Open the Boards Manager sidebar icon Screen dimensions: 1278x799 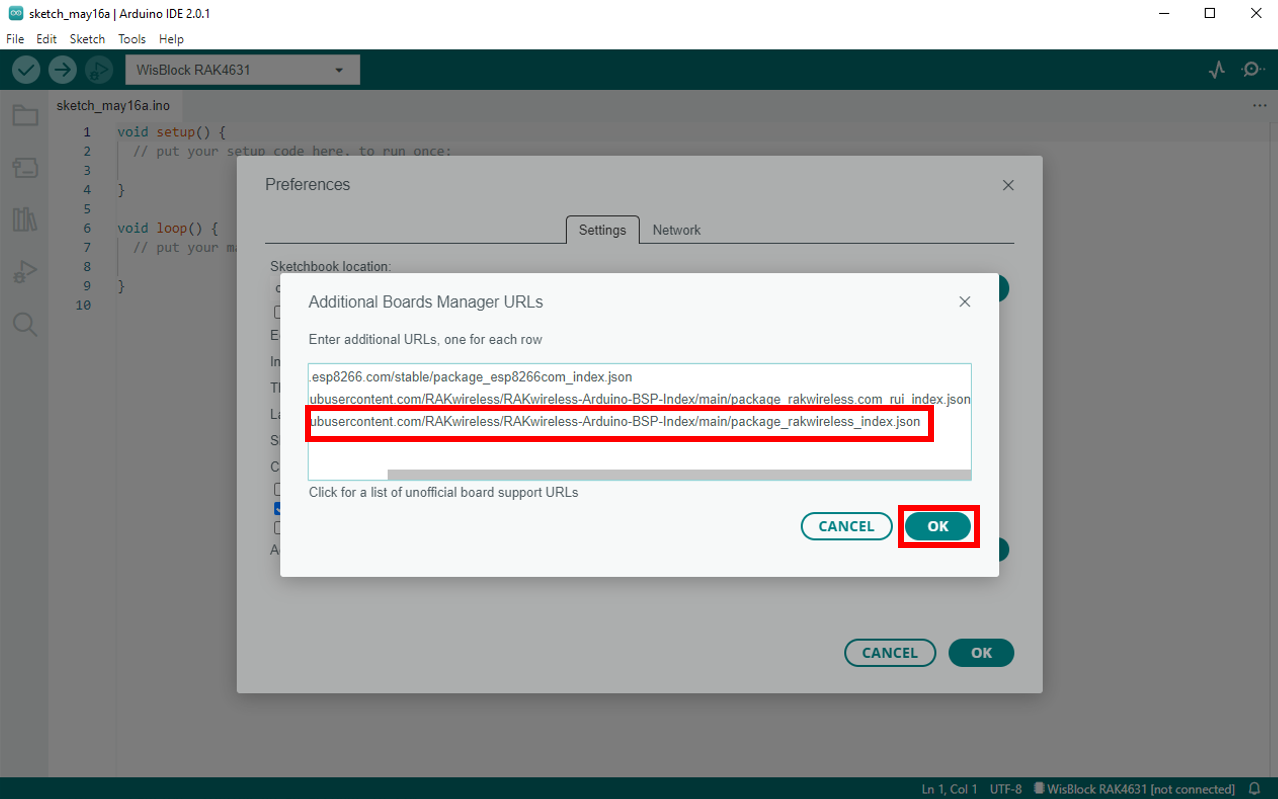[25, 168]
